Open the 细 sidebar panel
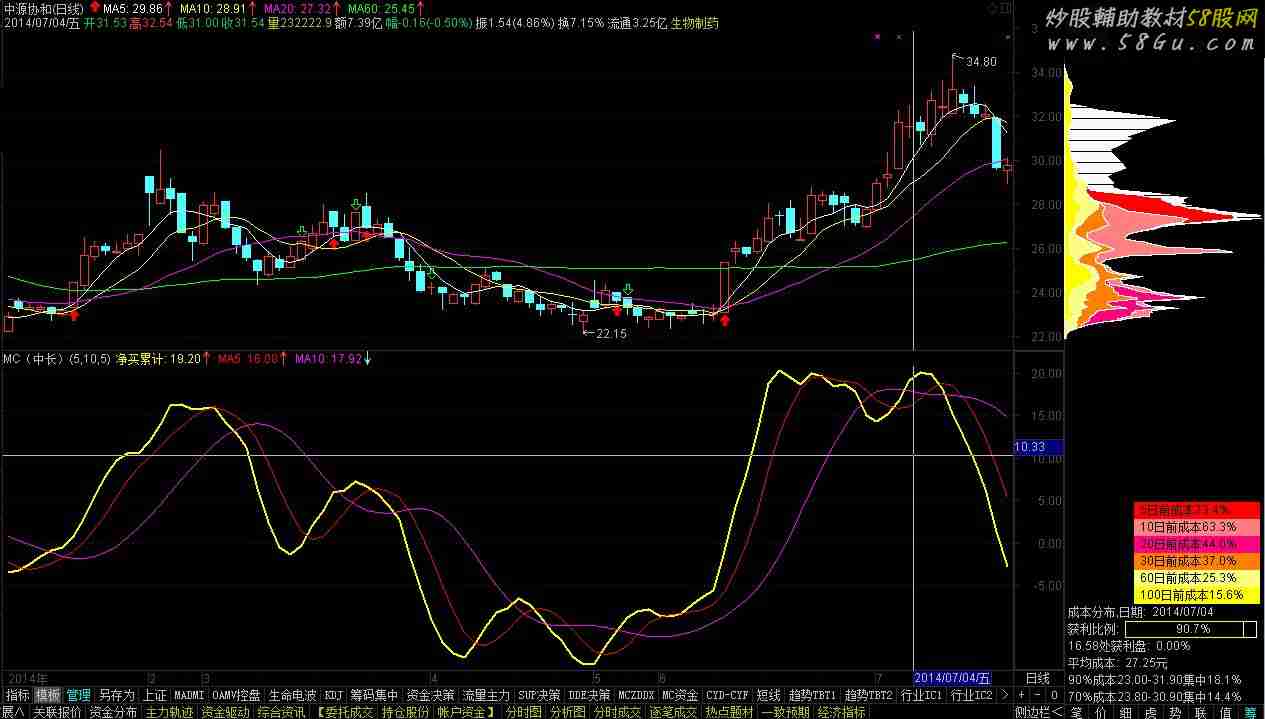The width and height of the screenshot is (1265, 719). coord(1126,712)
